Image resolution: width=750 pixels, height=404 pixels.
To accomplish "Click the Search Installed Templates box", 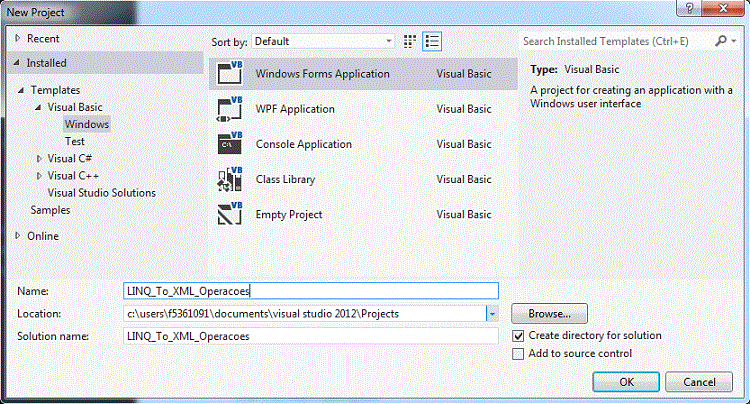I will pyautogui.click(x=617, y=41).
